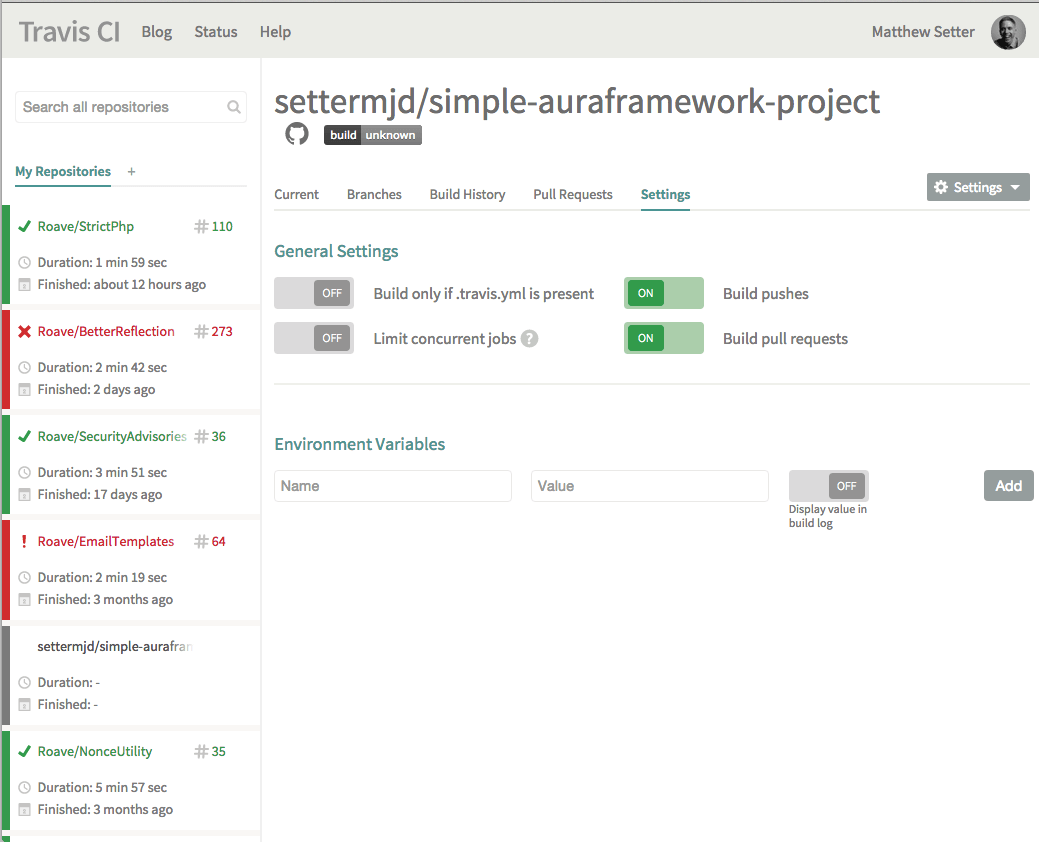The height and width of the screenshot is (842, 1039).
Task: Switch to the Current tab
Action: pos(296,194)
